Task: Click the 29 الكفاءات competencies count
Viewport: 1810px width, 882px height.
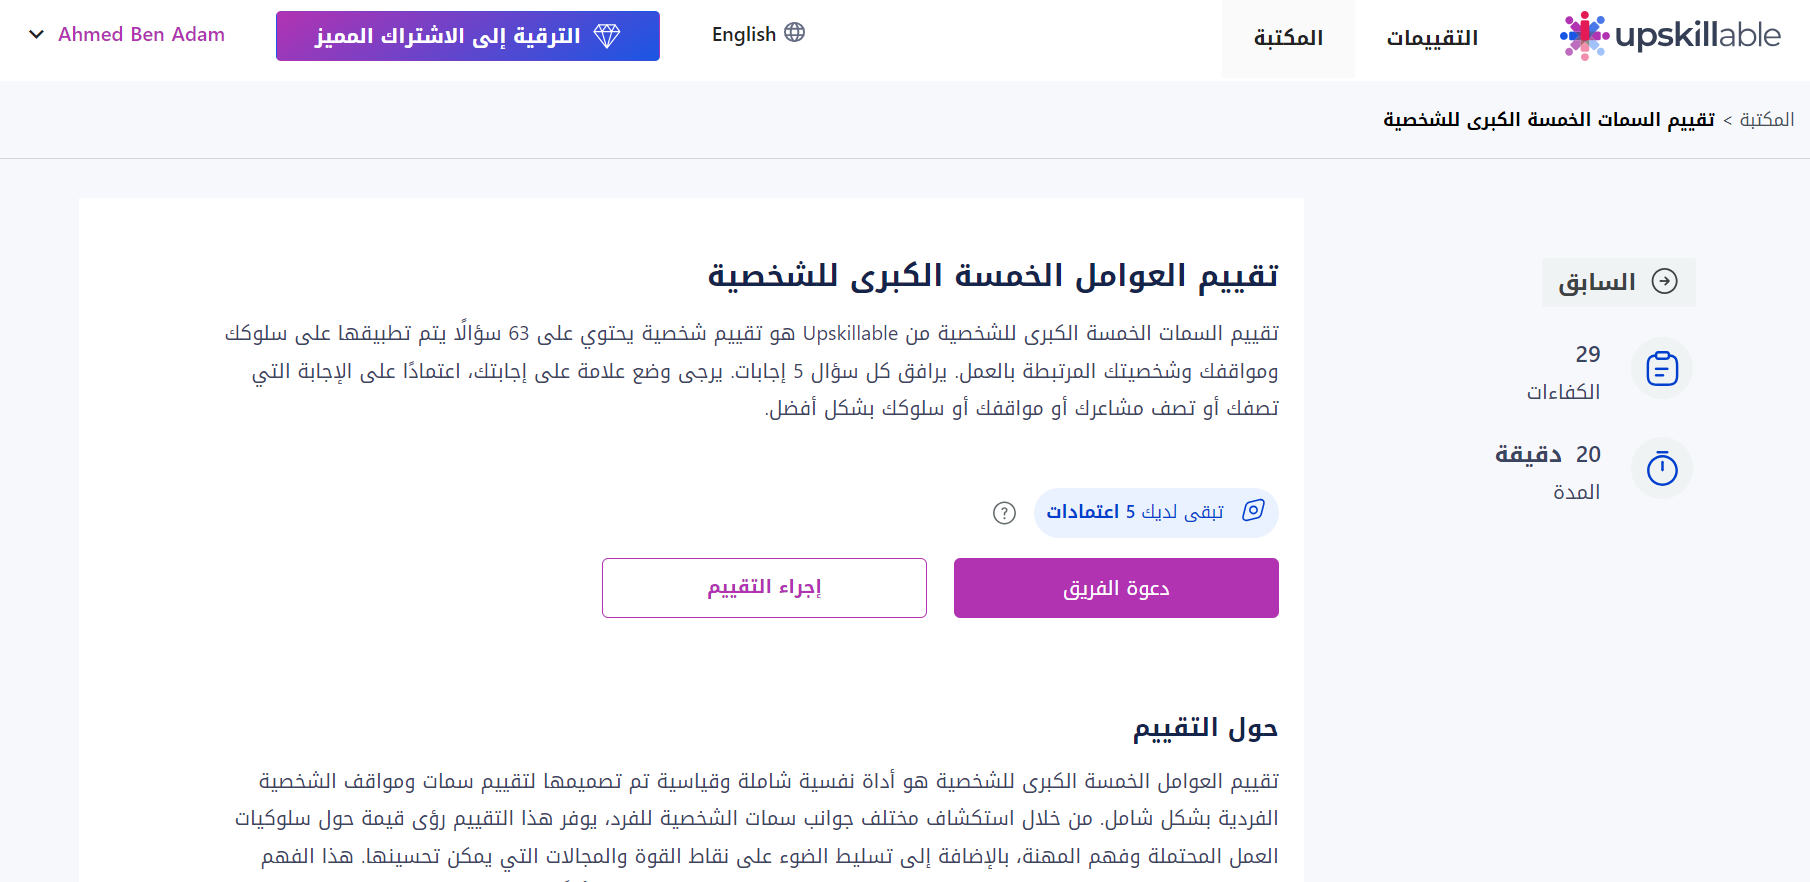Action: 1563,372
